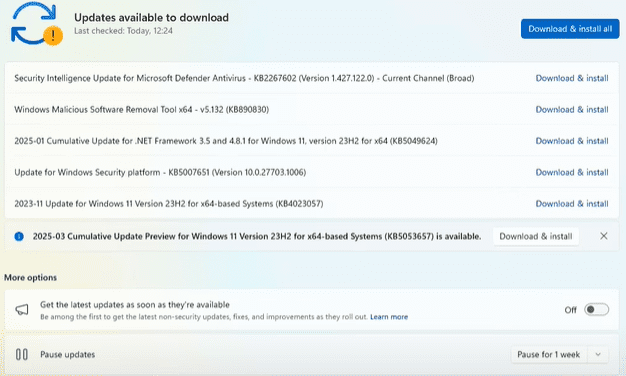Download & install KB5053657 cumulative preview
This screenshot has height=376, width=626.
click(536, 236)
